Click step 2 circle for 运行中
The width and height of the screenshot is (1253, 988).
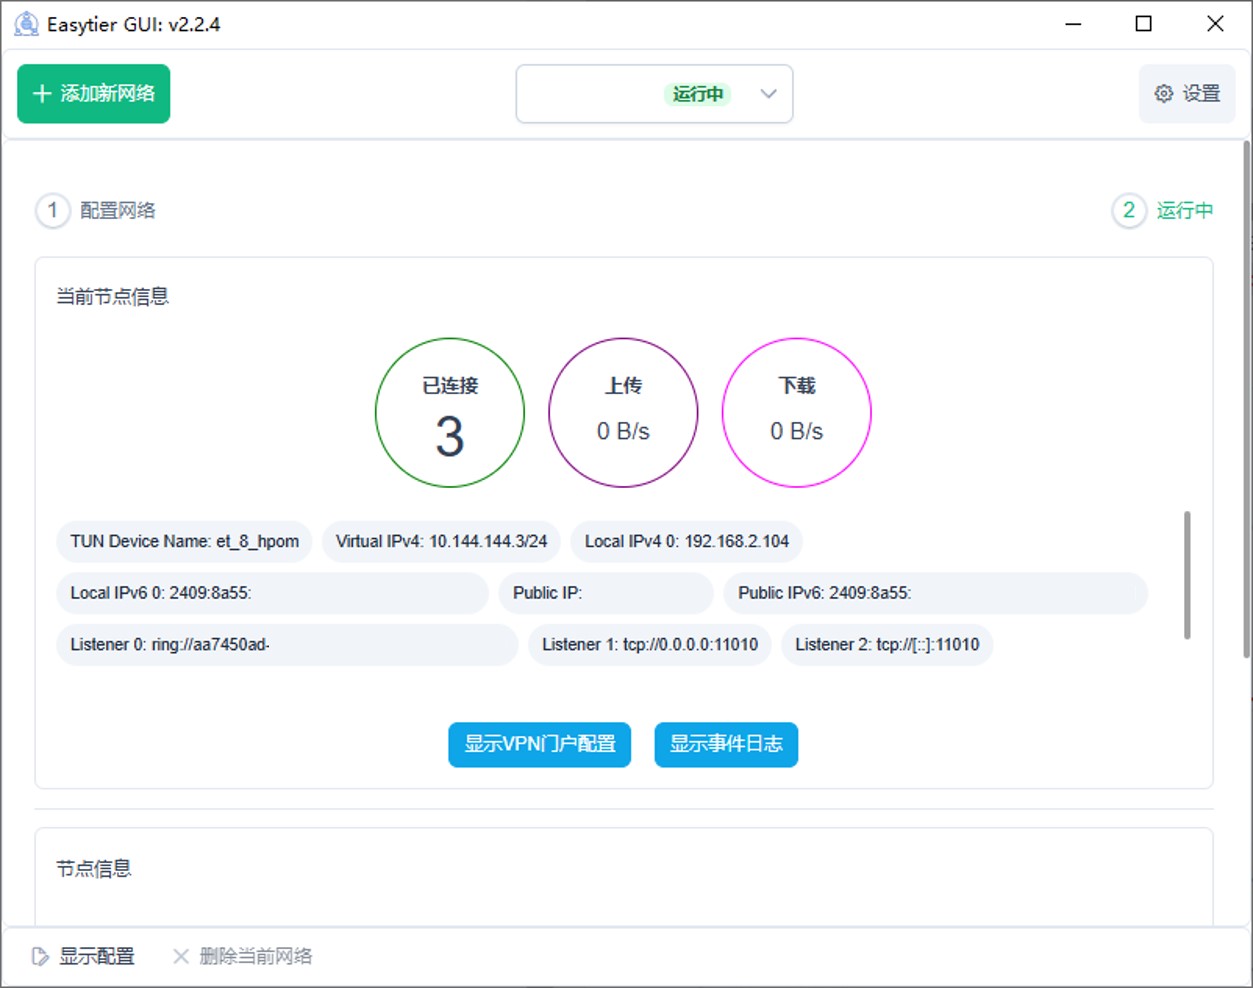pos(1129,211)
